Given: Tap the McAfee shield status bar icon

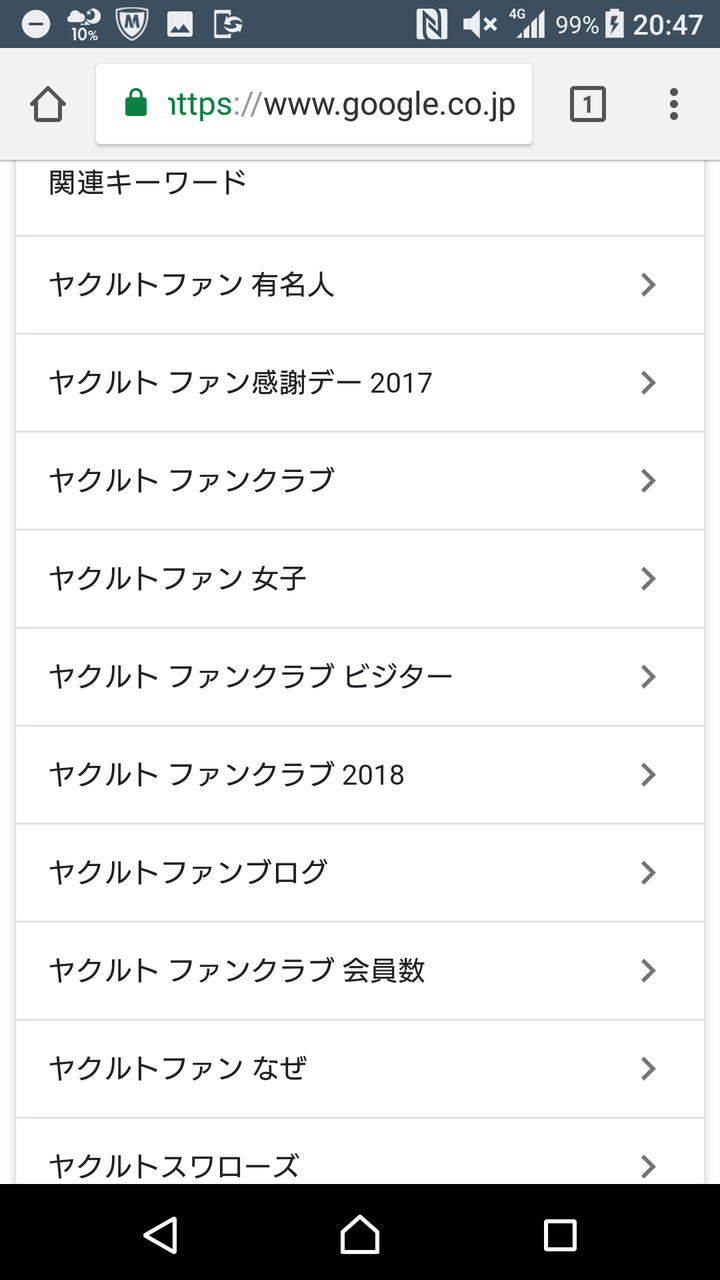Looking at the screenshot, I should (x=132, y=24).
